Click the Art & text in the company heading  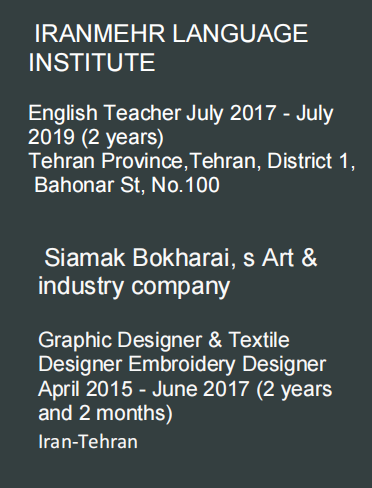[x=289, y=258]
